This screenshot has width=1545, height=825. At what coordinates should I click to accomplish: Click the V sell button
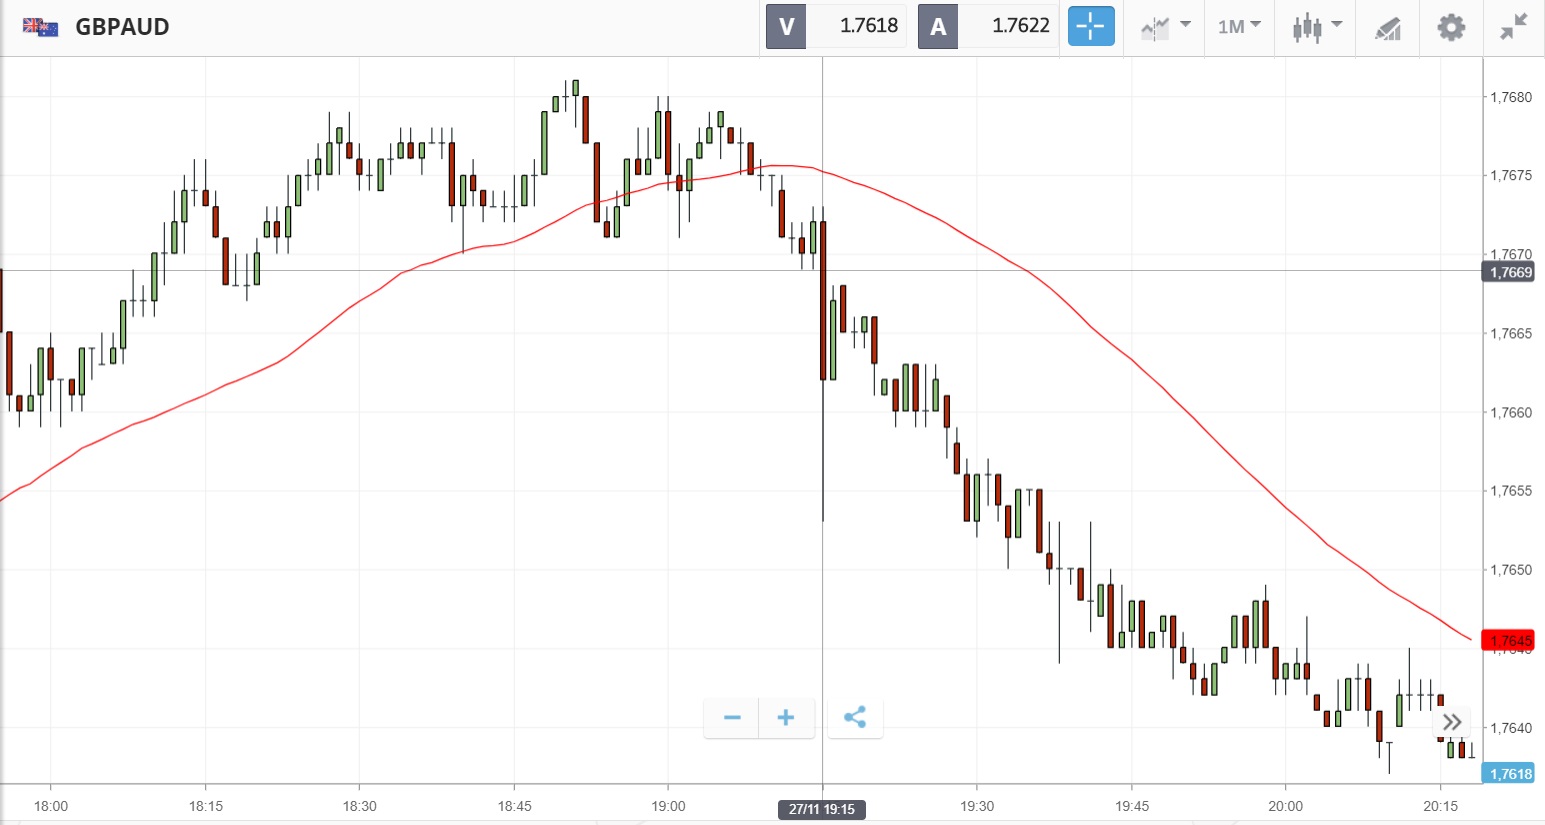786,27
